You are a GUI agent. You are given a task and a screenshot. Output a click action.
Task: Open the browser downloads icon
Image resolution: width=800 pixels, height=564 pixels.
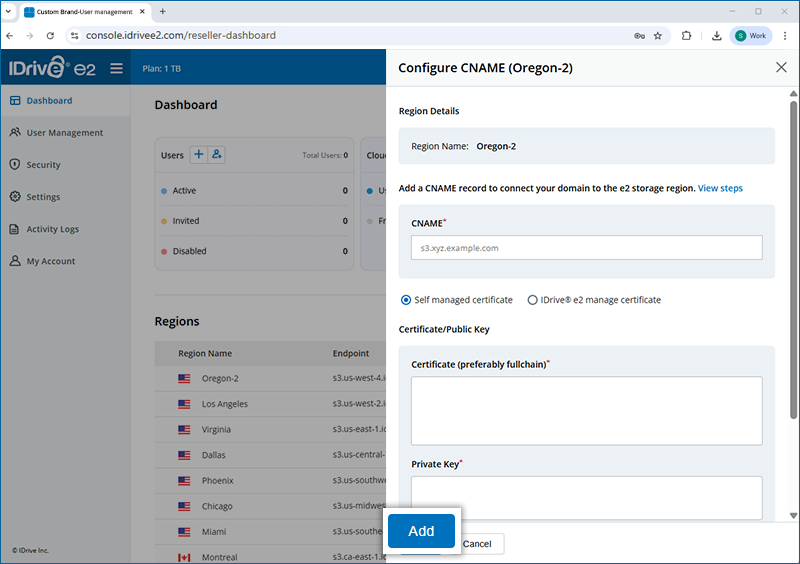[x=716, y=36]
